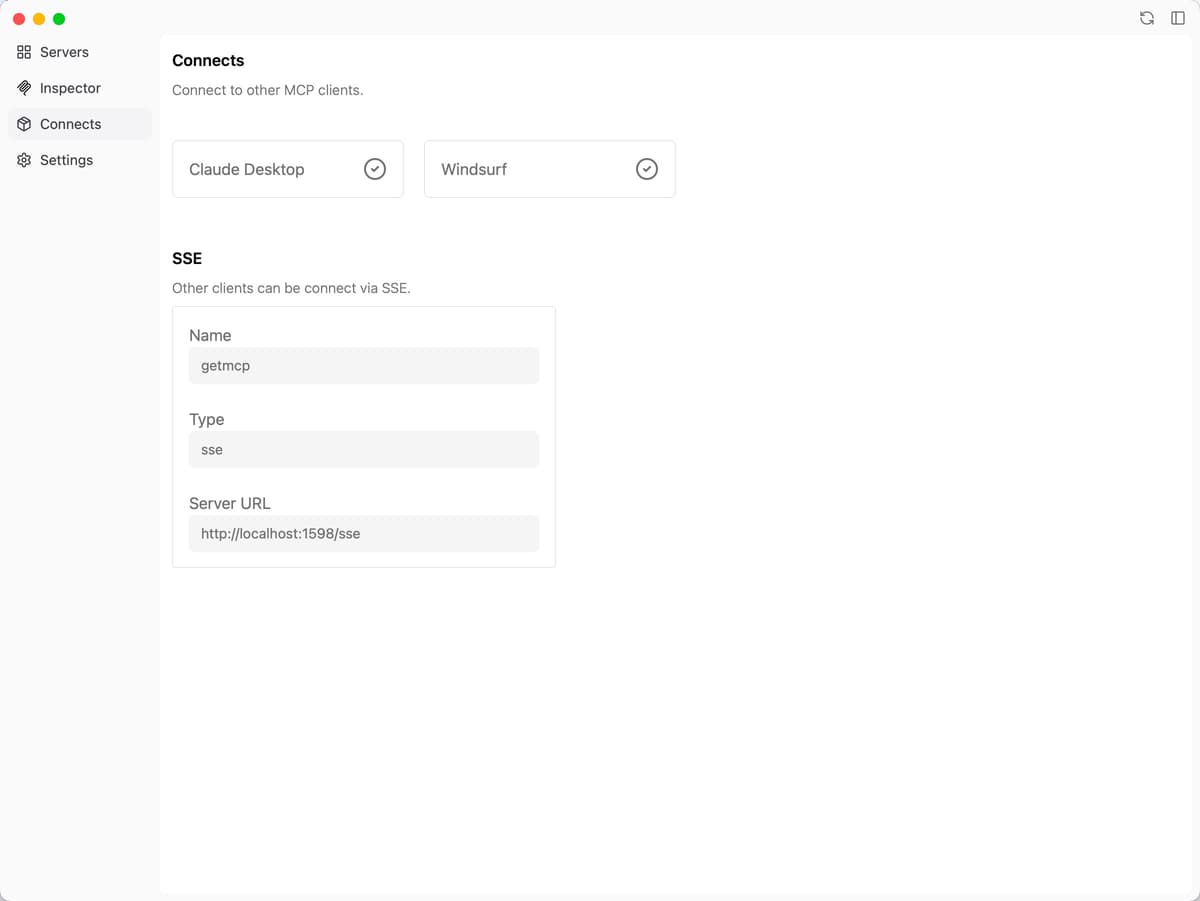This screenshot has height=901, width=1200.
Task: Select the Claude Desktop client card
Action: click(x=288, y=169)
